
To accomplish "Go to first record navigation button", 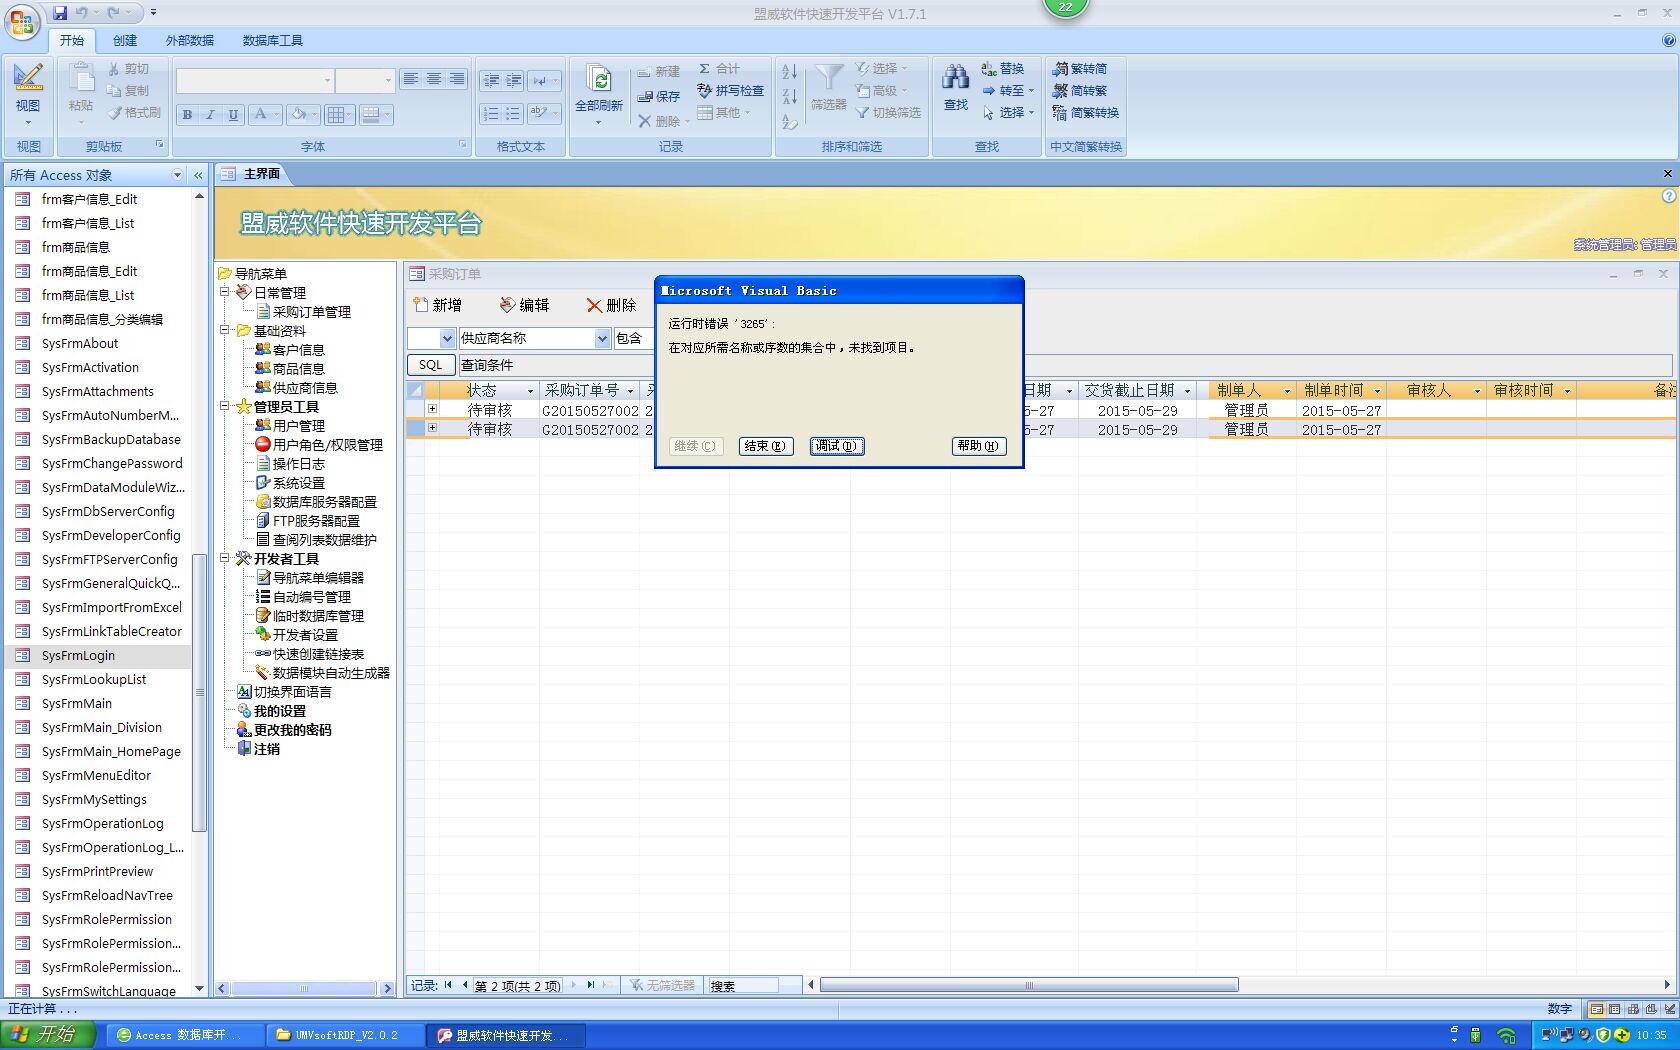I will pos(448,985).
